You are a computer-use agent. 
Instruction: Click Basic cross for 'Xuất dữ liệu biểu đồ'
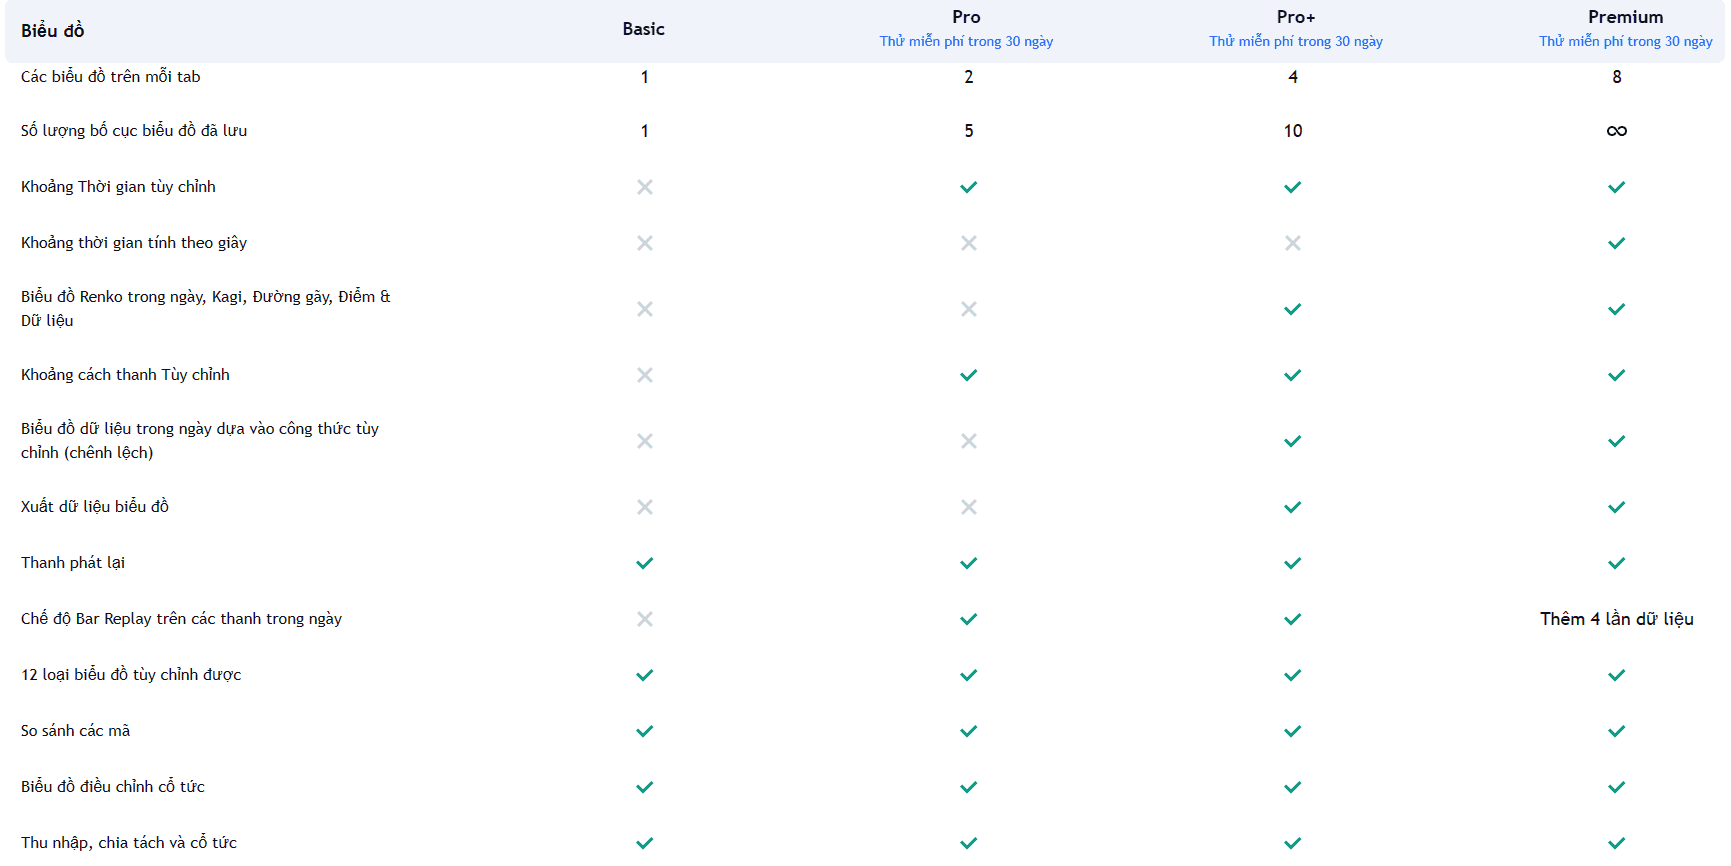click(645, 507)
